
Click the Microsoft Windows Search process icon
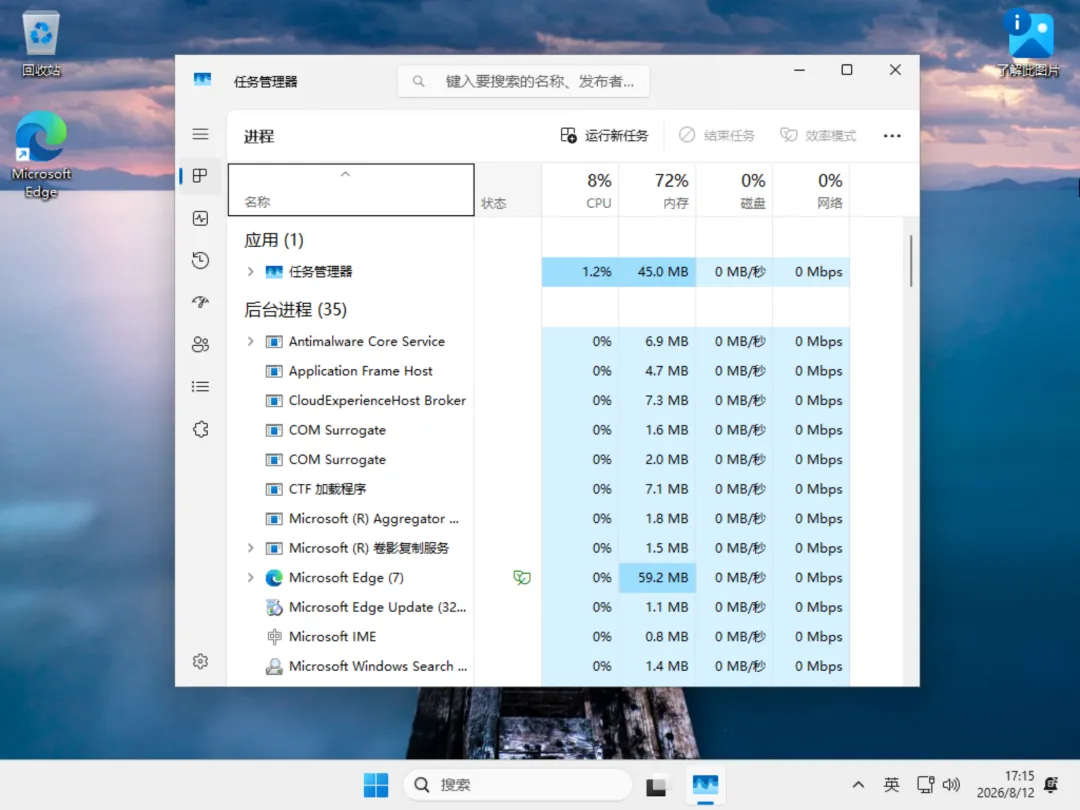[274, 667]
